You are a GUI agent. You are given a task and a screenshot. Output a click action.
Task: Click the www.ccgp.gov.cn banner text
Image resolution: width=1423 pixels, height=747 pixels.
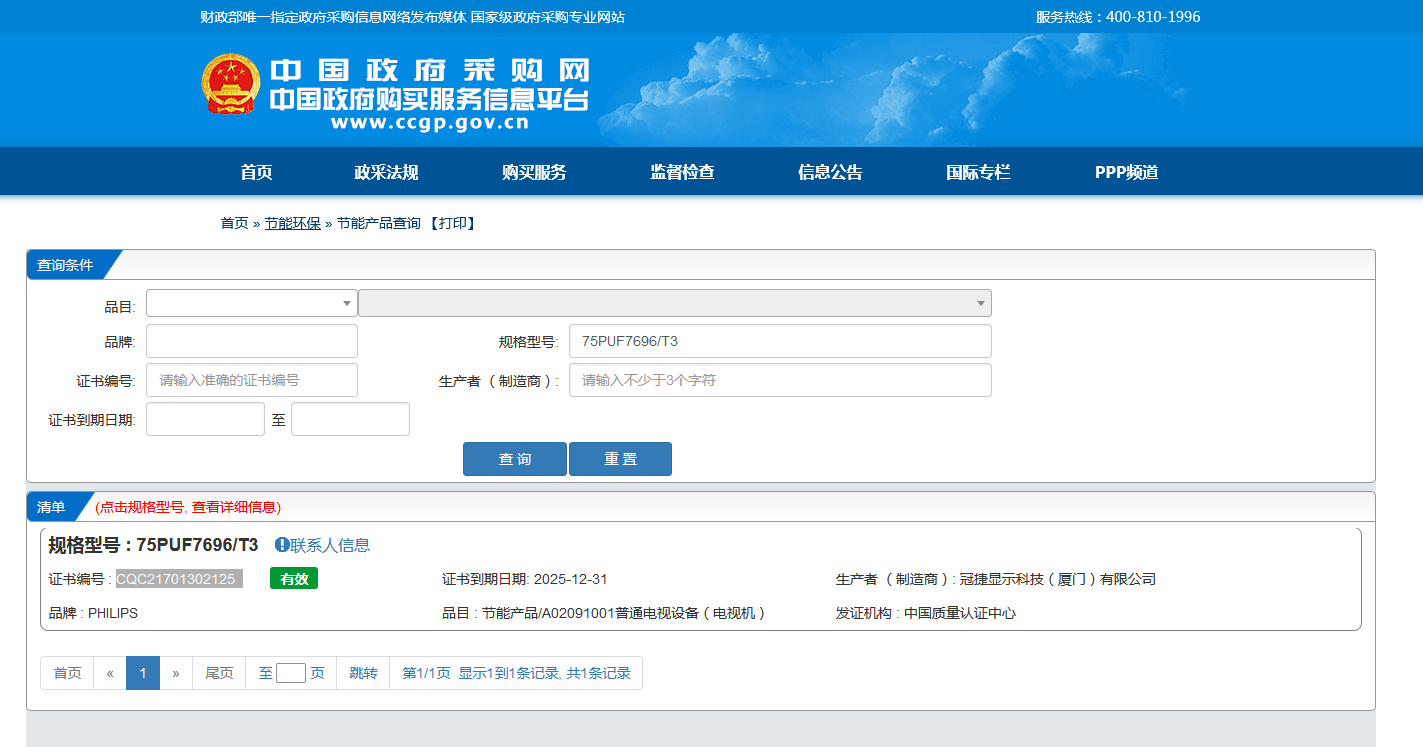point(429,124)
